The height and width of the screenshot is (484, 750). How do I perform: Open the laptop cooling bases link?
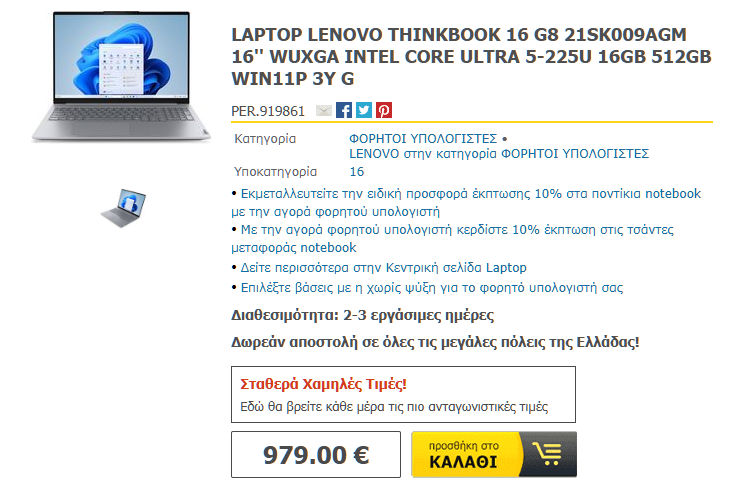[431, 287]
